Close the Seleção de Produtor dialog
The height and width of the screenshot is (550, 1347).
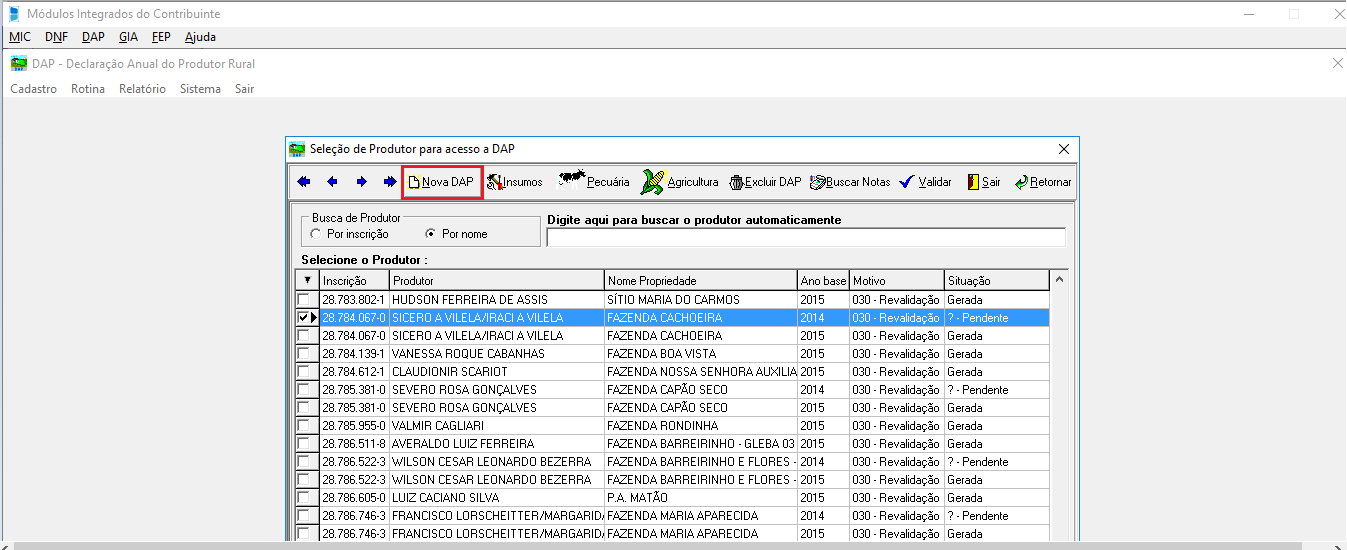(1064, 149)
